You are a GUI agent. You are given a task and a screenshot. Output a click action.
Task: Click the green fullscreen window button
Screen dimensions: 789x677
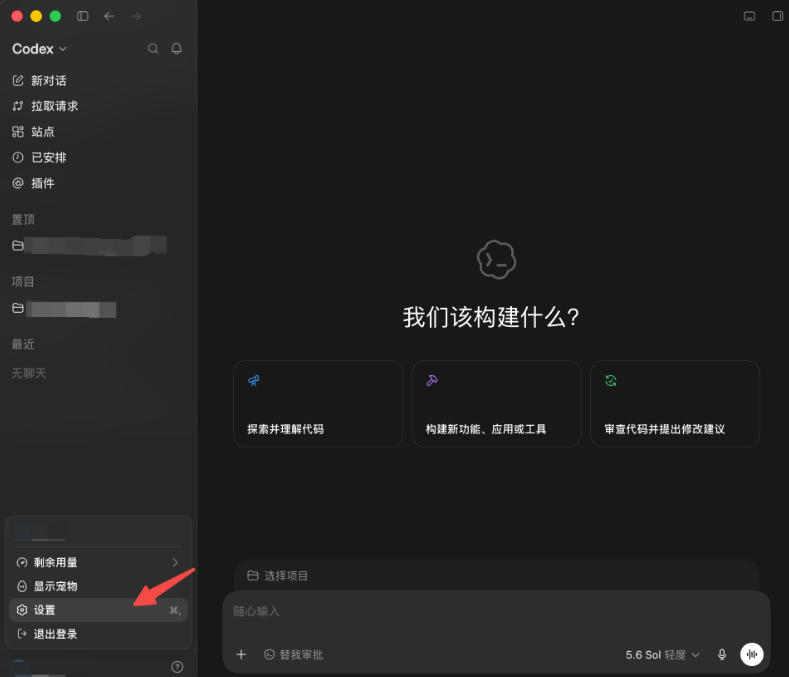click(x=55, y=16)
